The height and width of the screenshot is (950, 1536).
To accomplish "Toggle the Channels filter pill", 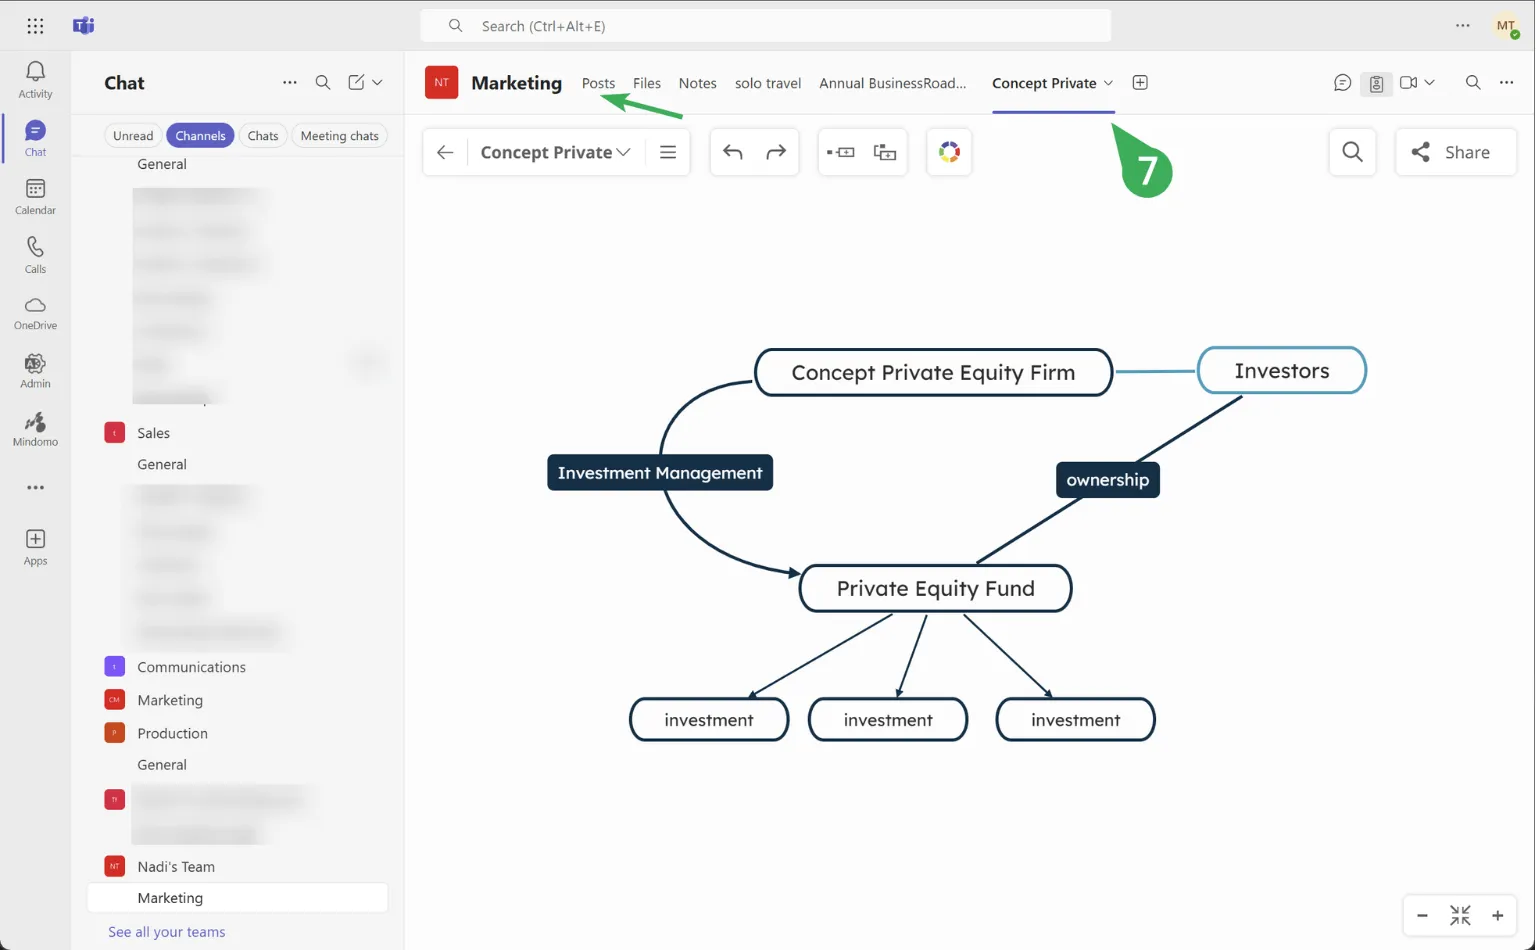I will pos(200,136).
